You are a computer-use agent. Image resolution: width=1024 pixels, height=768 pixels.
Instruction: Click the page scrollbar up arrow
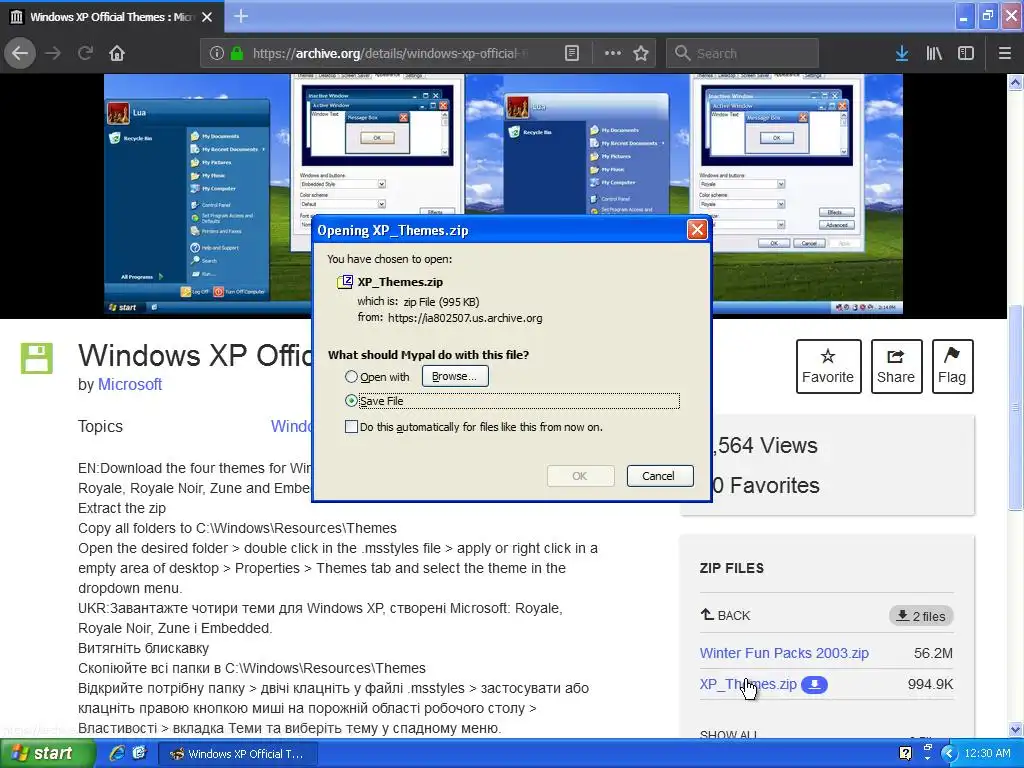coord(1015,82)
